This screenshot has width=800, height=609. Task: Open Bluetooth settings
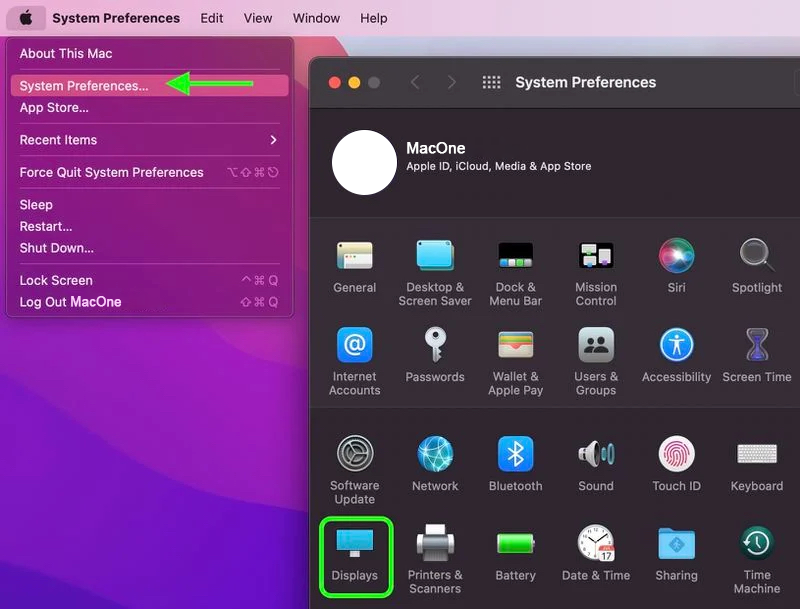click(x=515, y=464)
